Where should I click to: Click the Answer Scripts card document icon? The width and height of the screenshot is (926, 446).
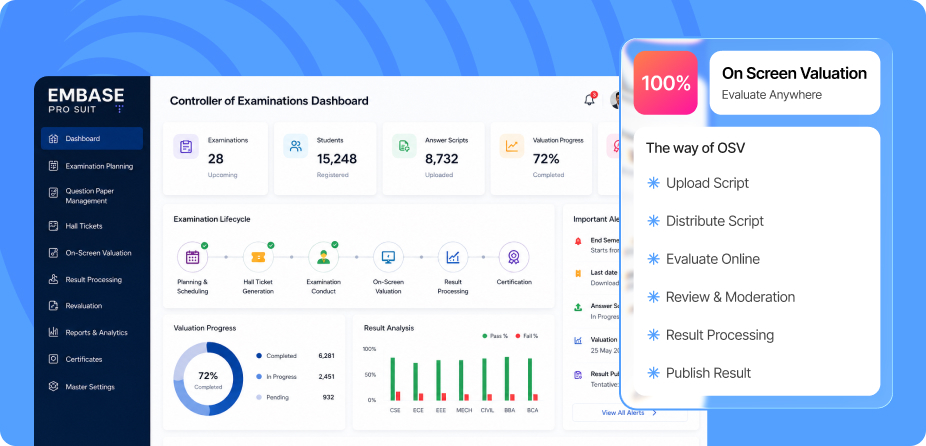[404, 146]
